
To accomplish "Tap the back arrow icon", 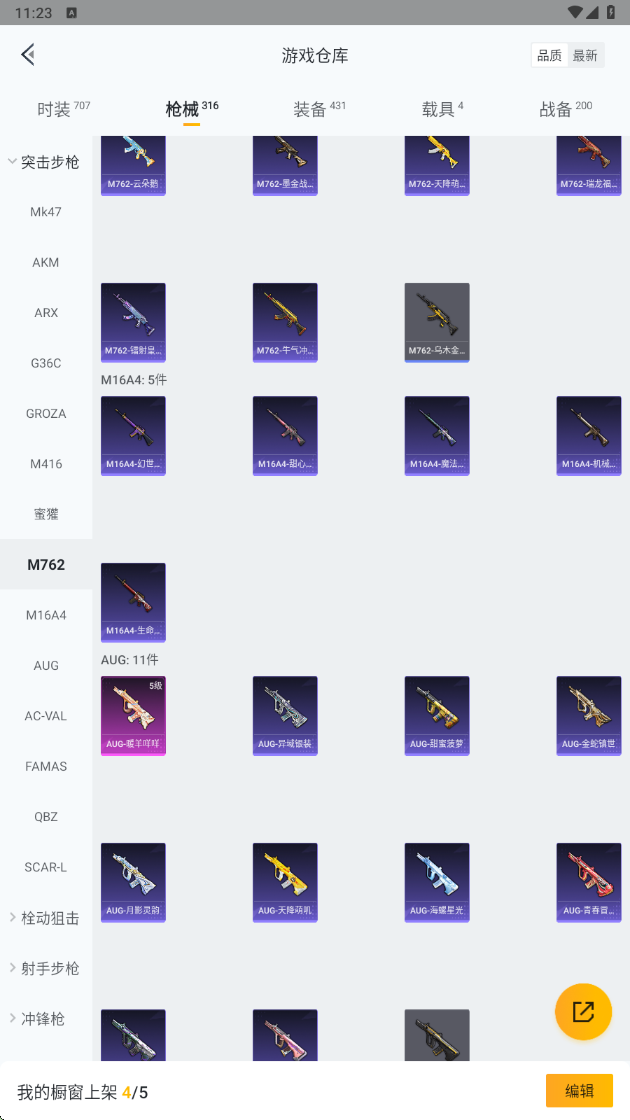I will click(x=28, y=55).
